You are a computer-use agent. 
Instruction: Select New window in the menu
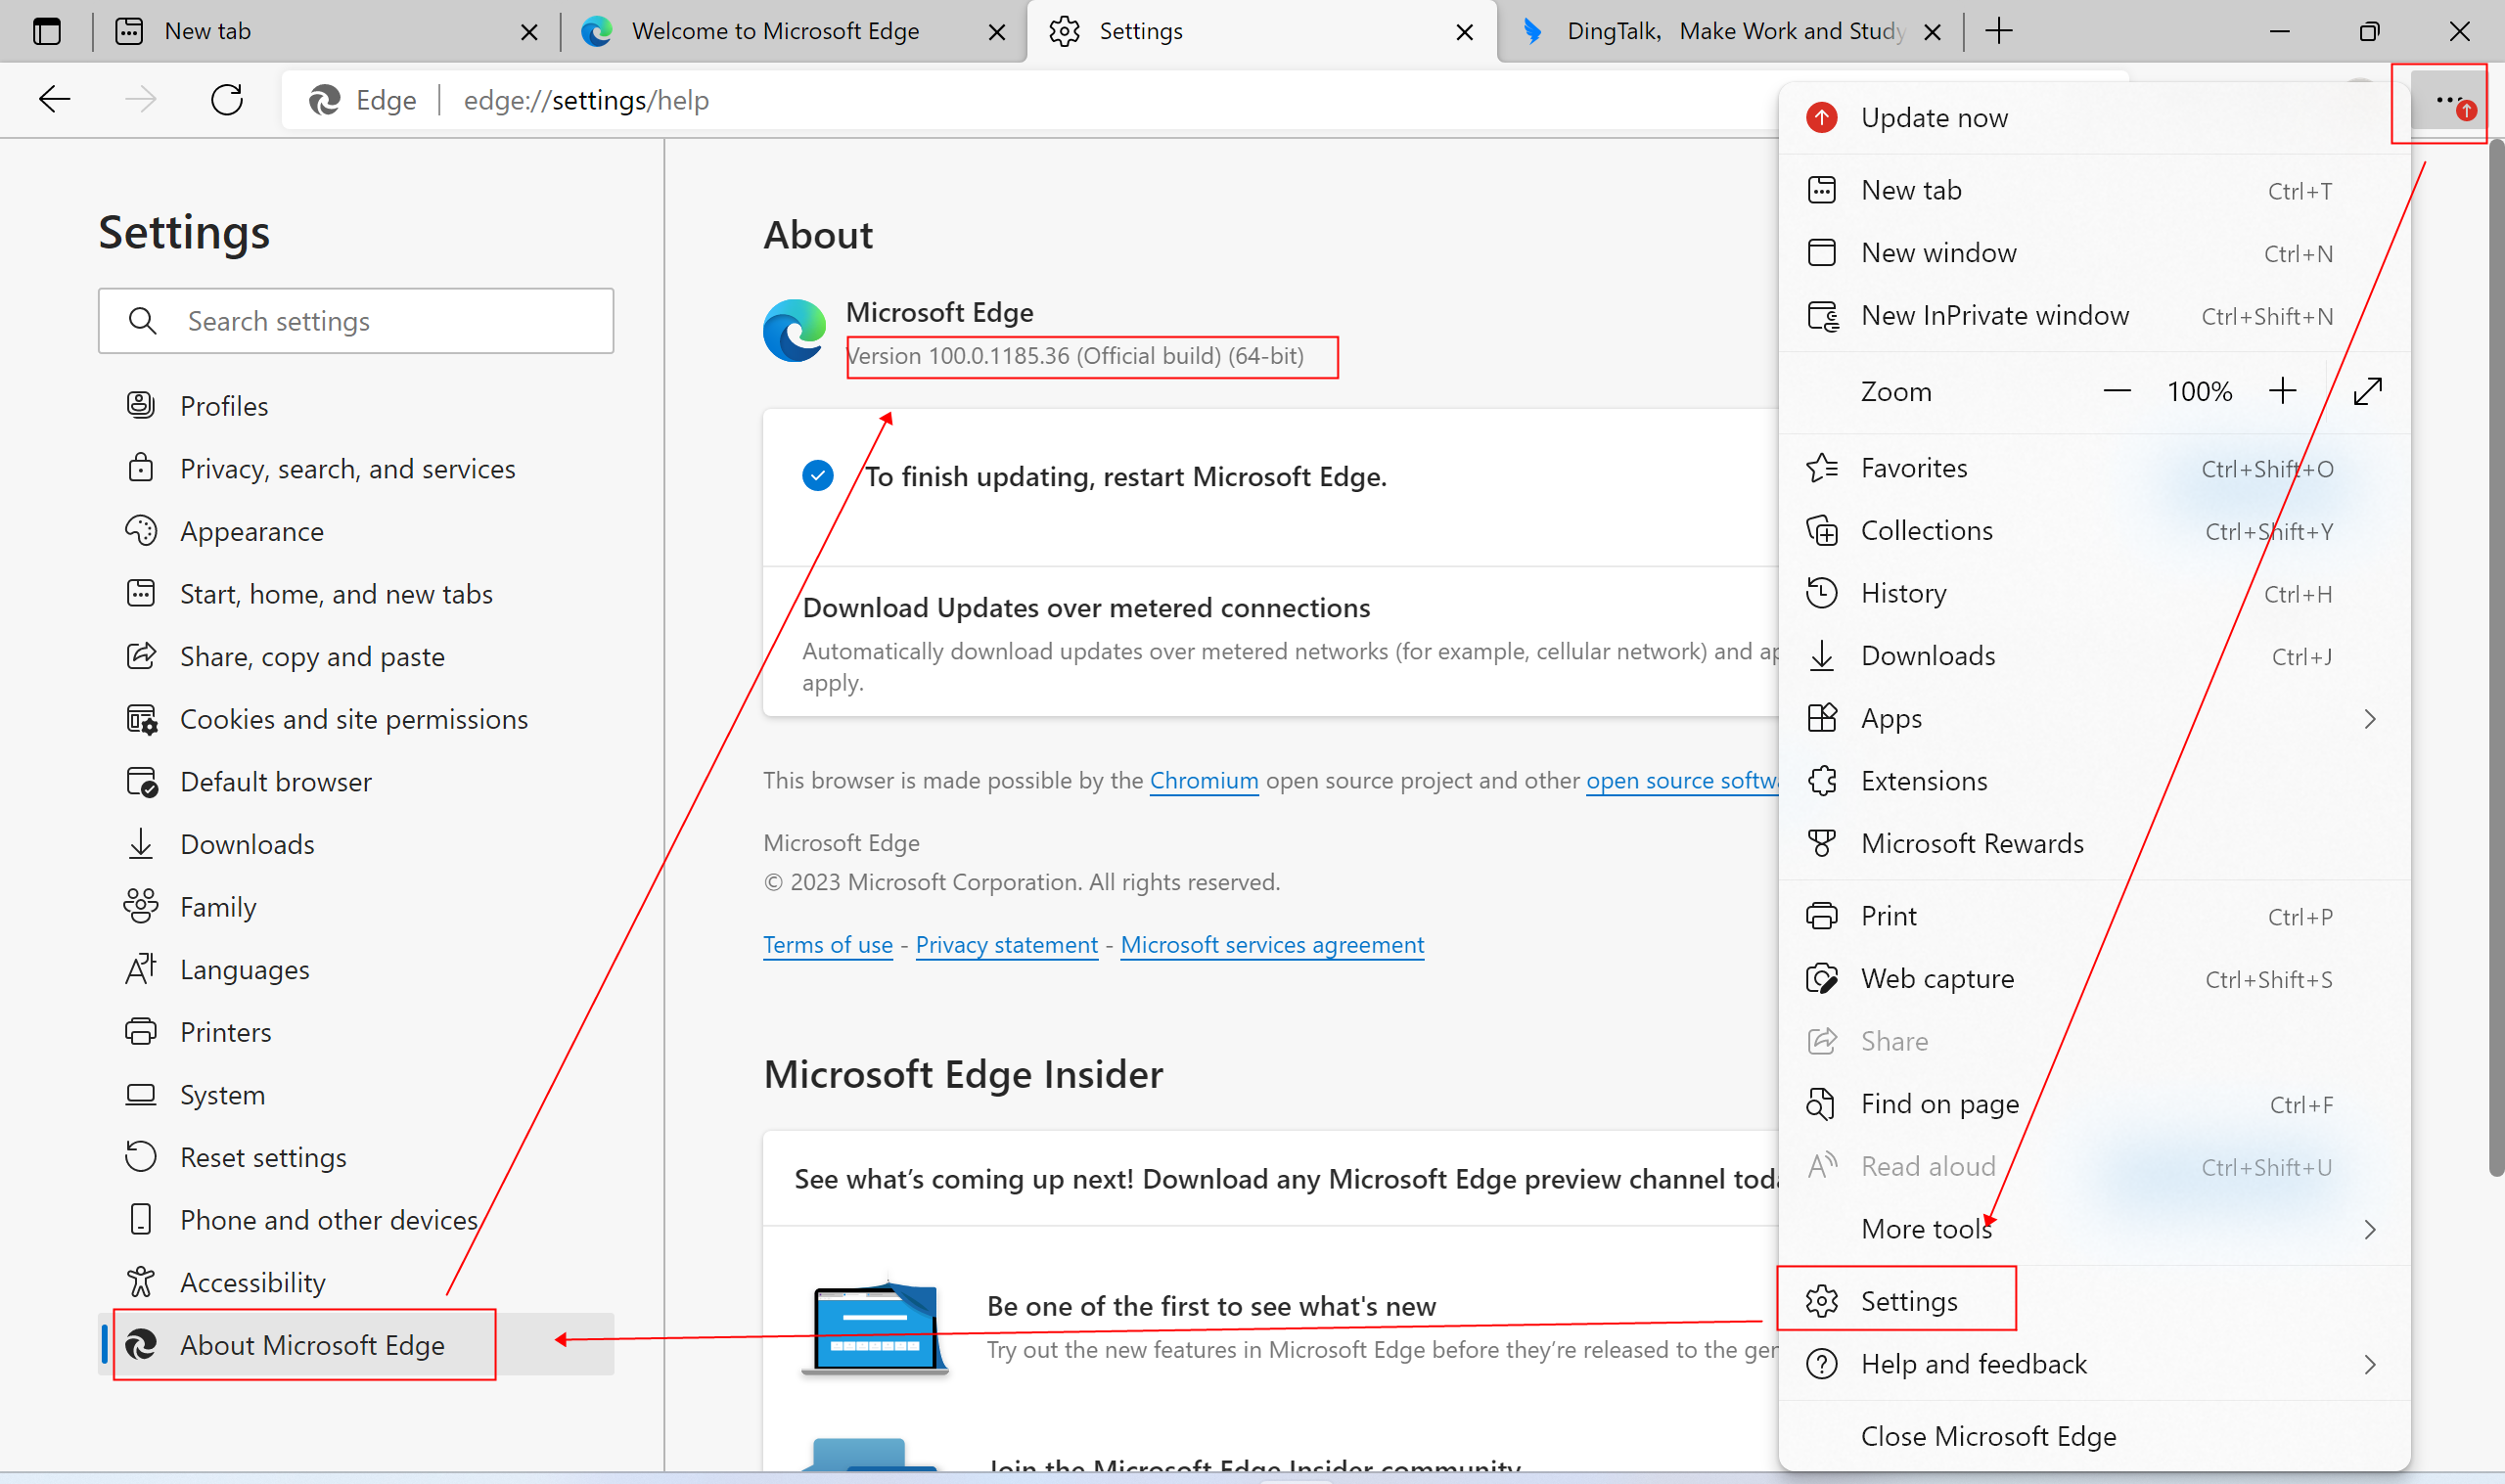[2095, 253]
